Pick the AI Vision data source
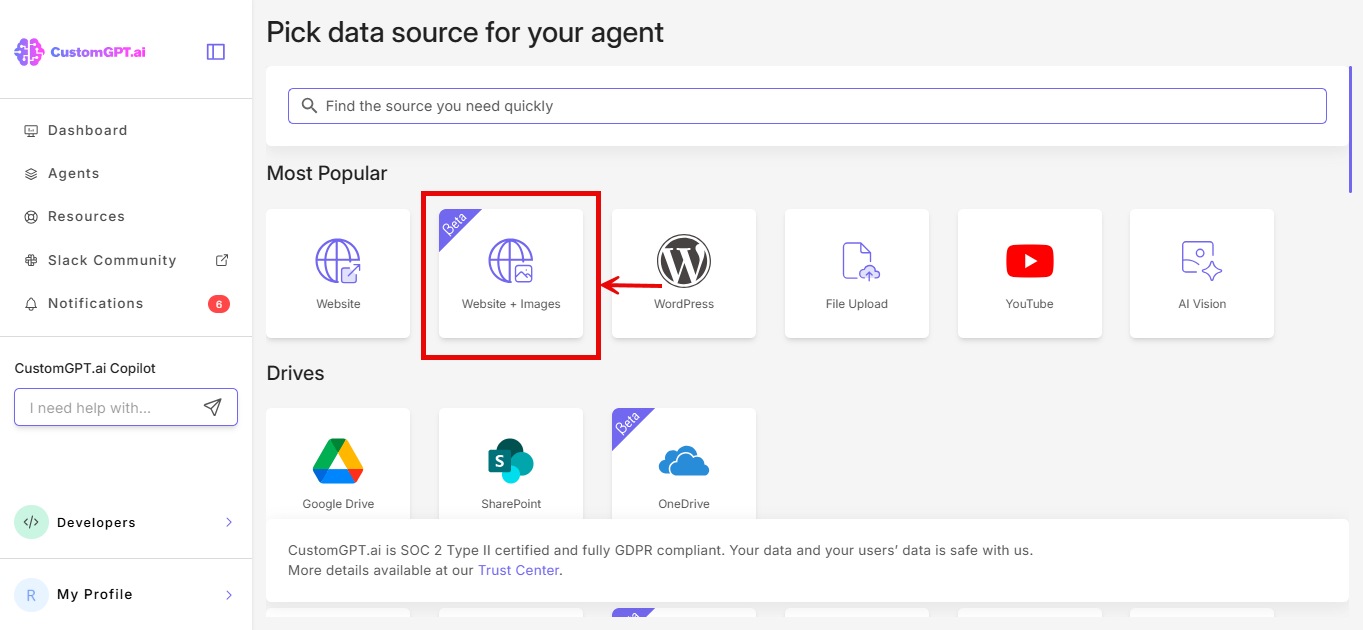 pyautogui.click(x=1202, y=273)
